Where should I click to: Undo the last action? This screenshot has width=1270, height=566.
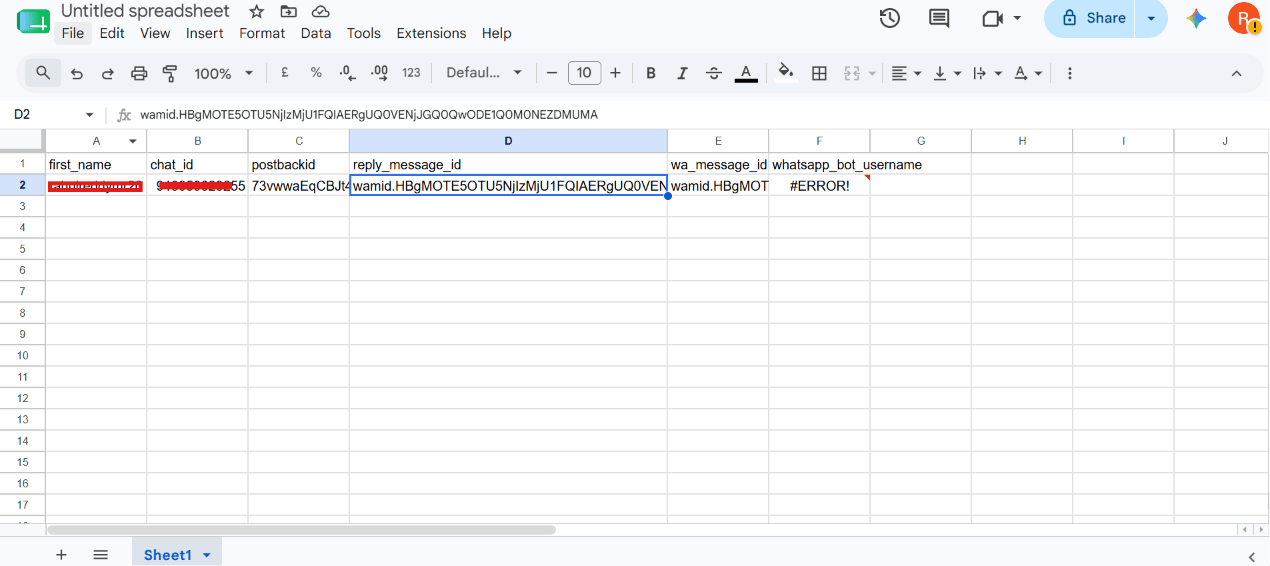coord(77,73)
